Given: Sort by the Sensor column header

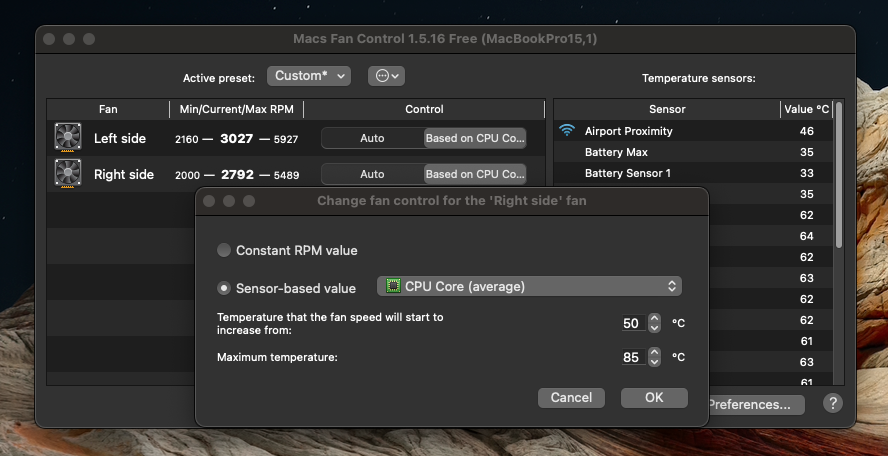Looking at the screenshot, I should (667, 109).
